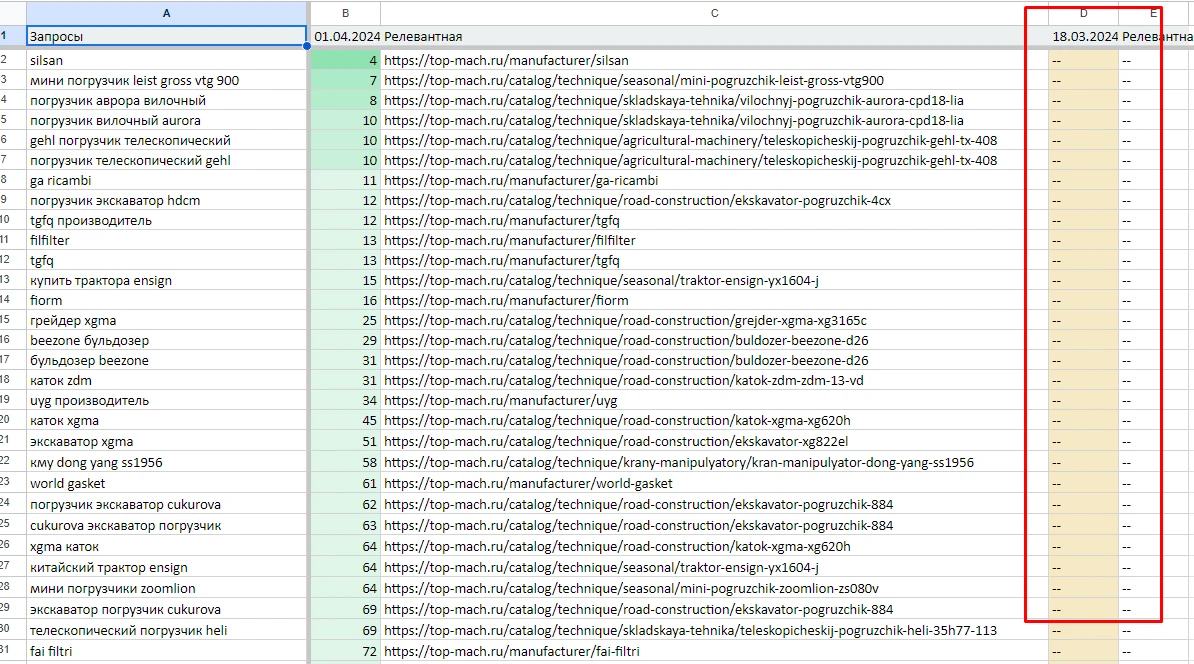The height and width of the screenshot is (664, 1194).
Task: Select position value 72 for fai filtri
Action: point(346,651)
